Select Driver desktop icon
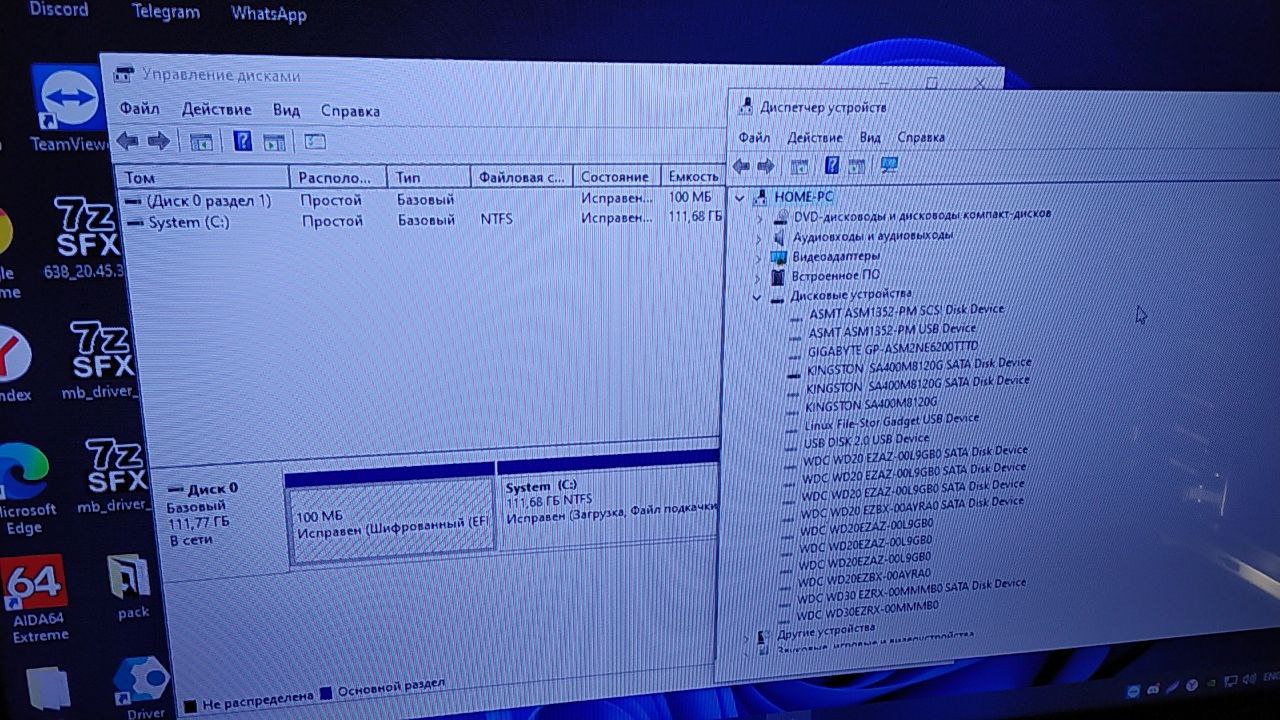The height and width of the screenshot is (720, 1280). (142, 687)
